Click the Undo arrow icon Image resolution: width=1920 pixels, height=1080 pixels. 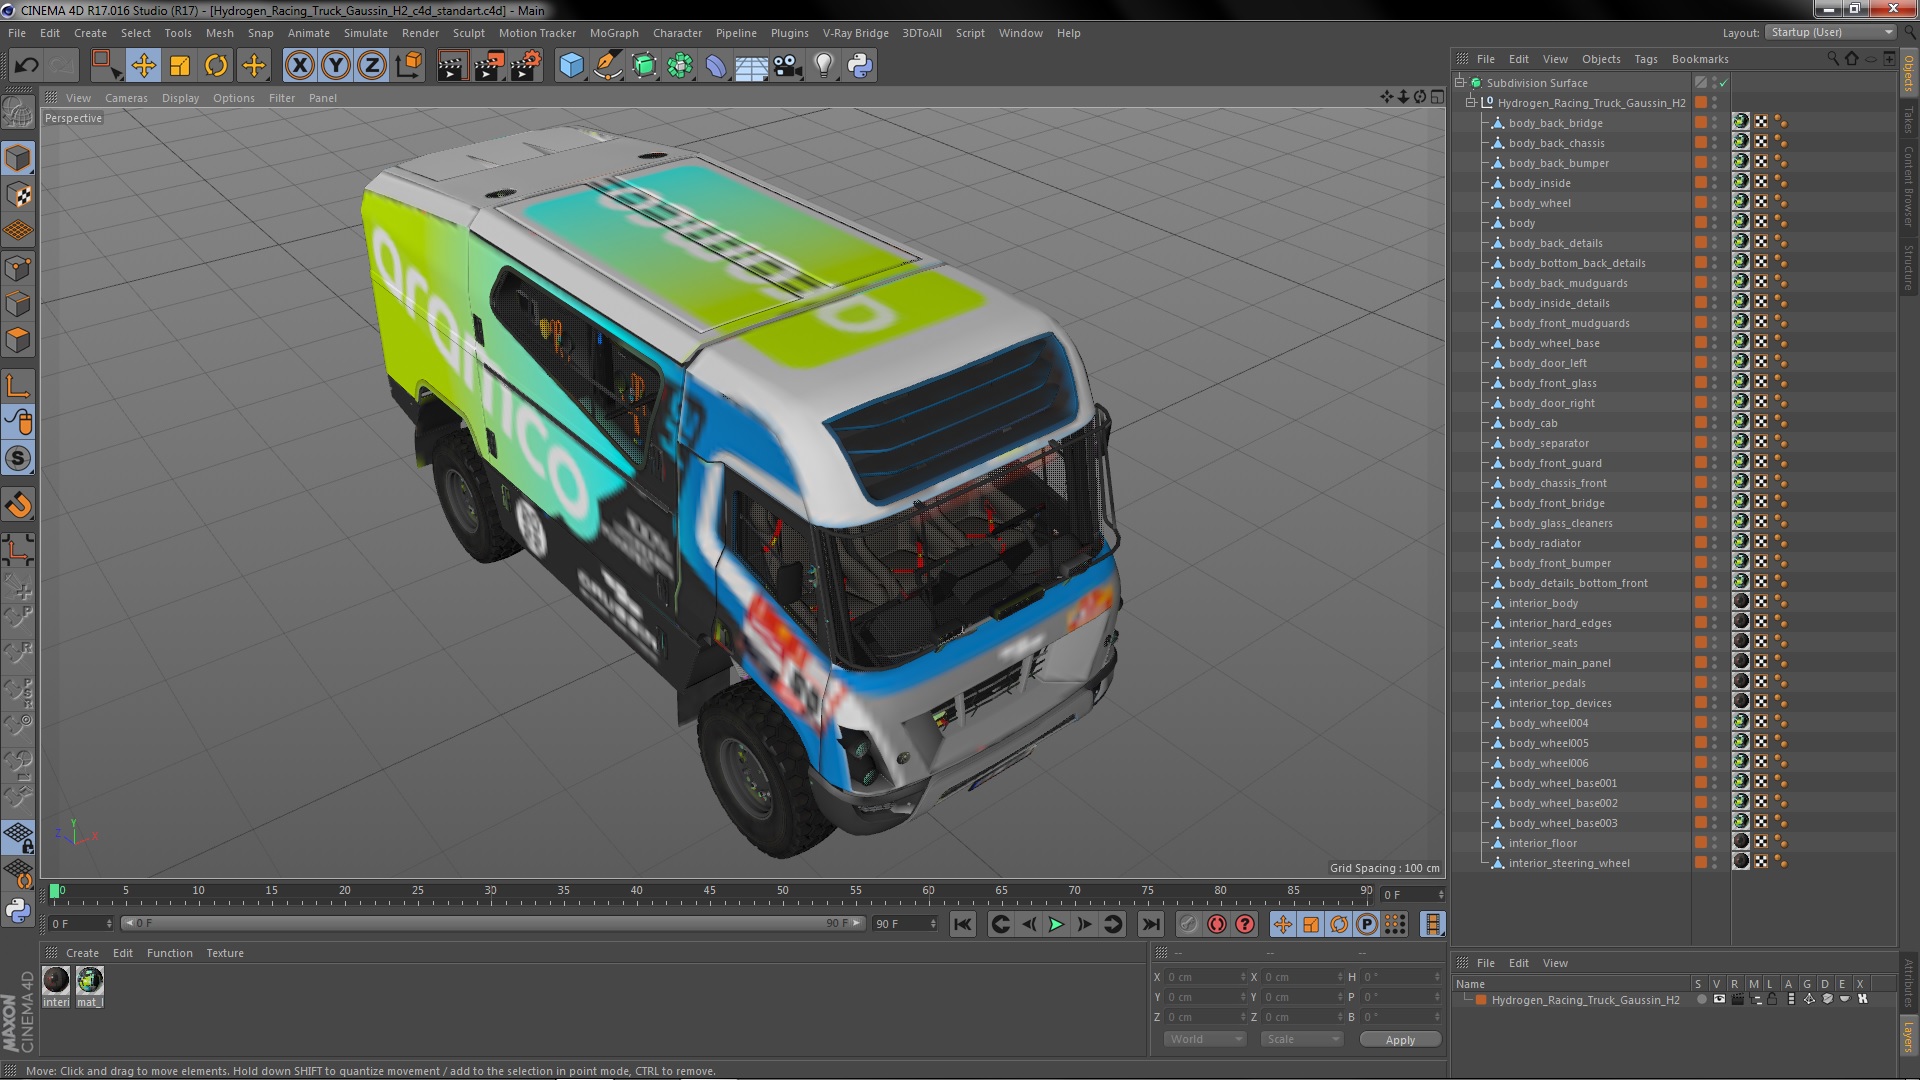pos(26,66)
